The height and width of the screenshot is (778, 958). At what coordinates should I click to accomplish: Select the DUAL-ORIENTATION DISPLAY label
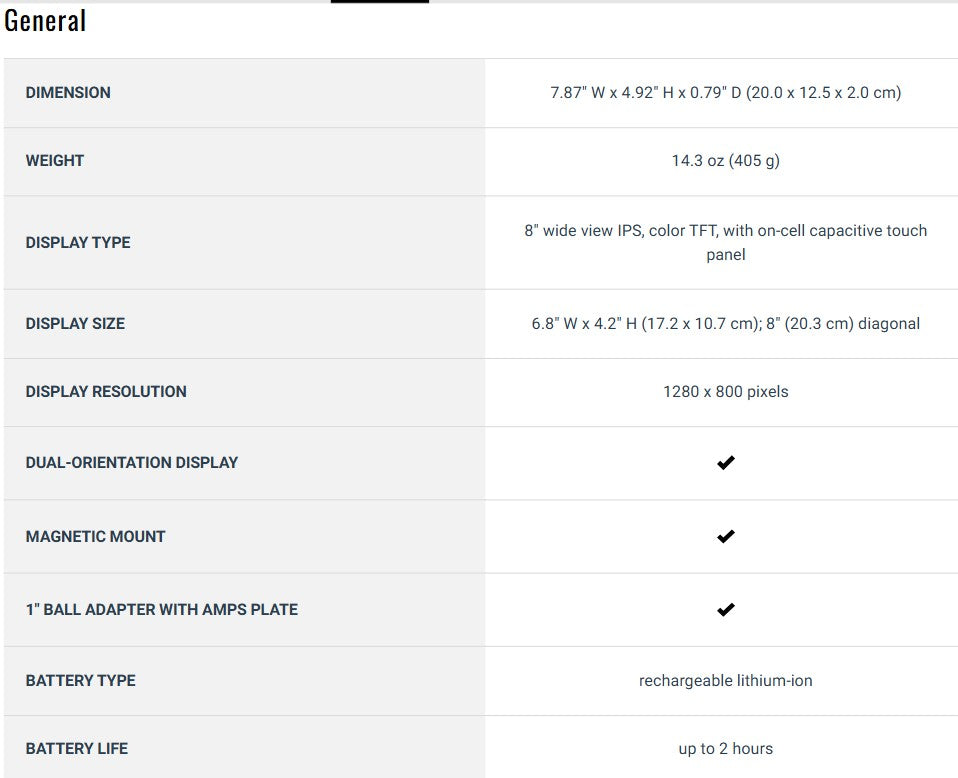[132, 463]
